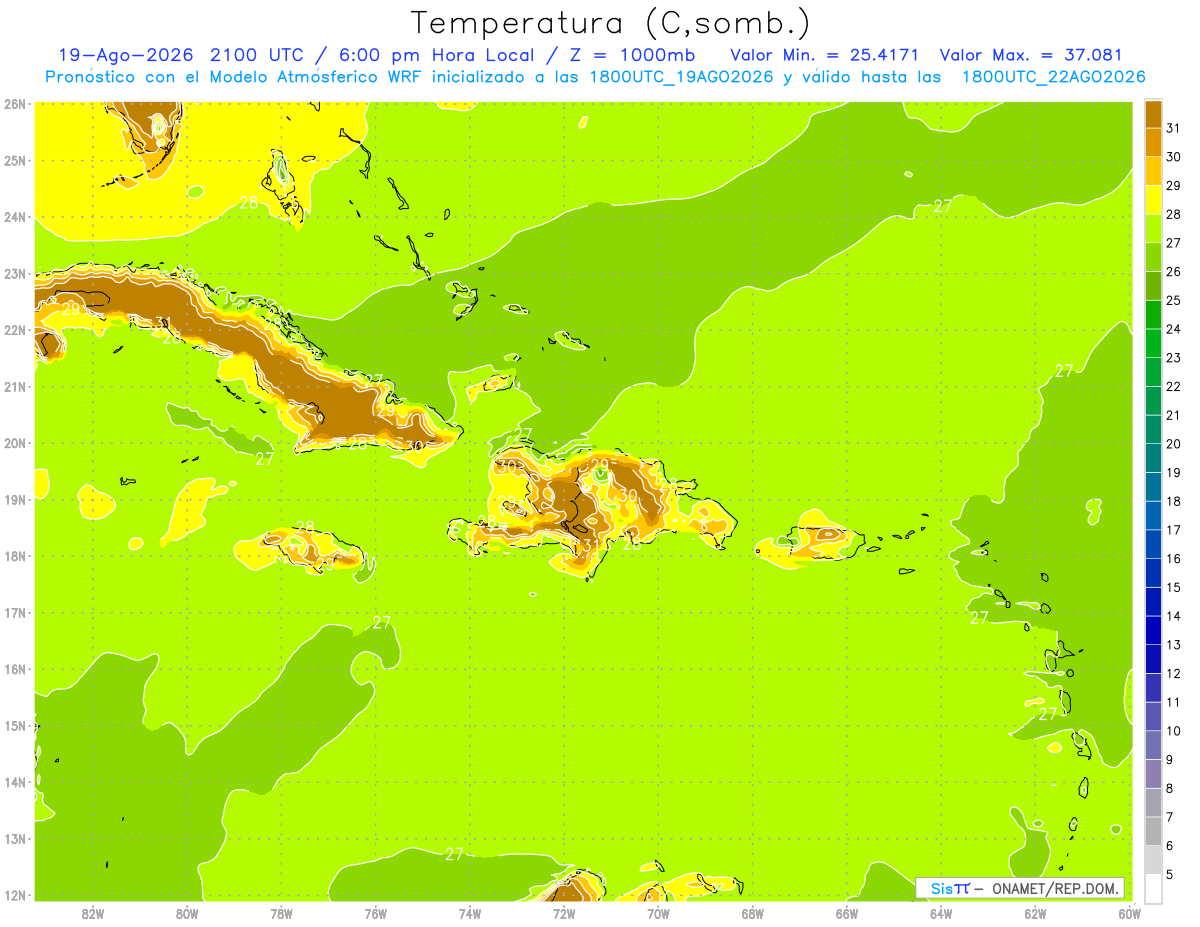Click the 78W longitude label
This screenshot has width=1200, height=927.
(x=281, y=912)
